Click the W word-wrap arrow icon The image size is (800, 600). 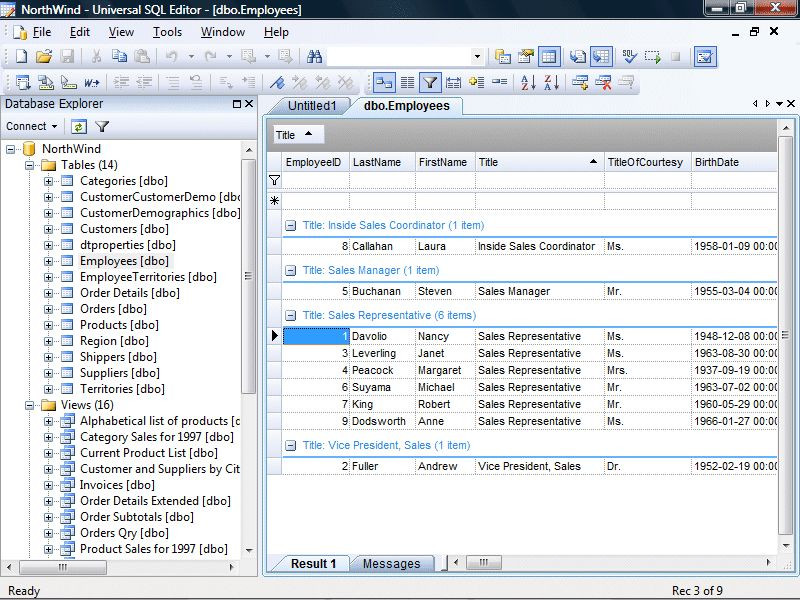pyautogui.click(x=92, y=82)
